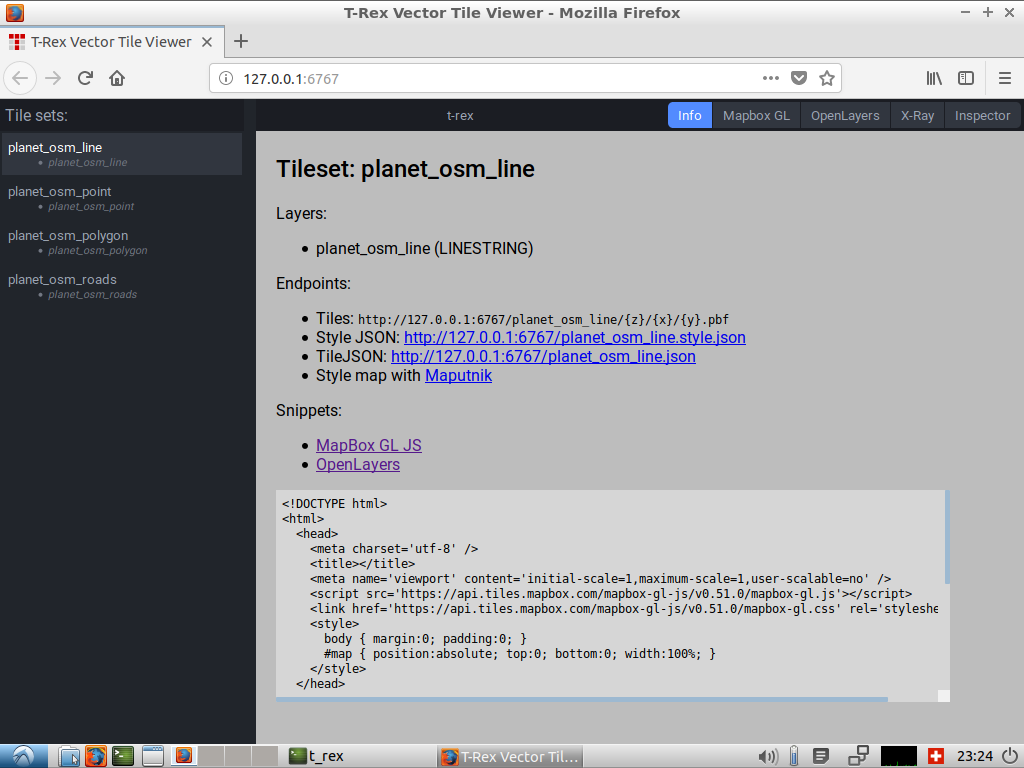Switch to the X-Ray view

pyautogui.click(x=918, y=116)
